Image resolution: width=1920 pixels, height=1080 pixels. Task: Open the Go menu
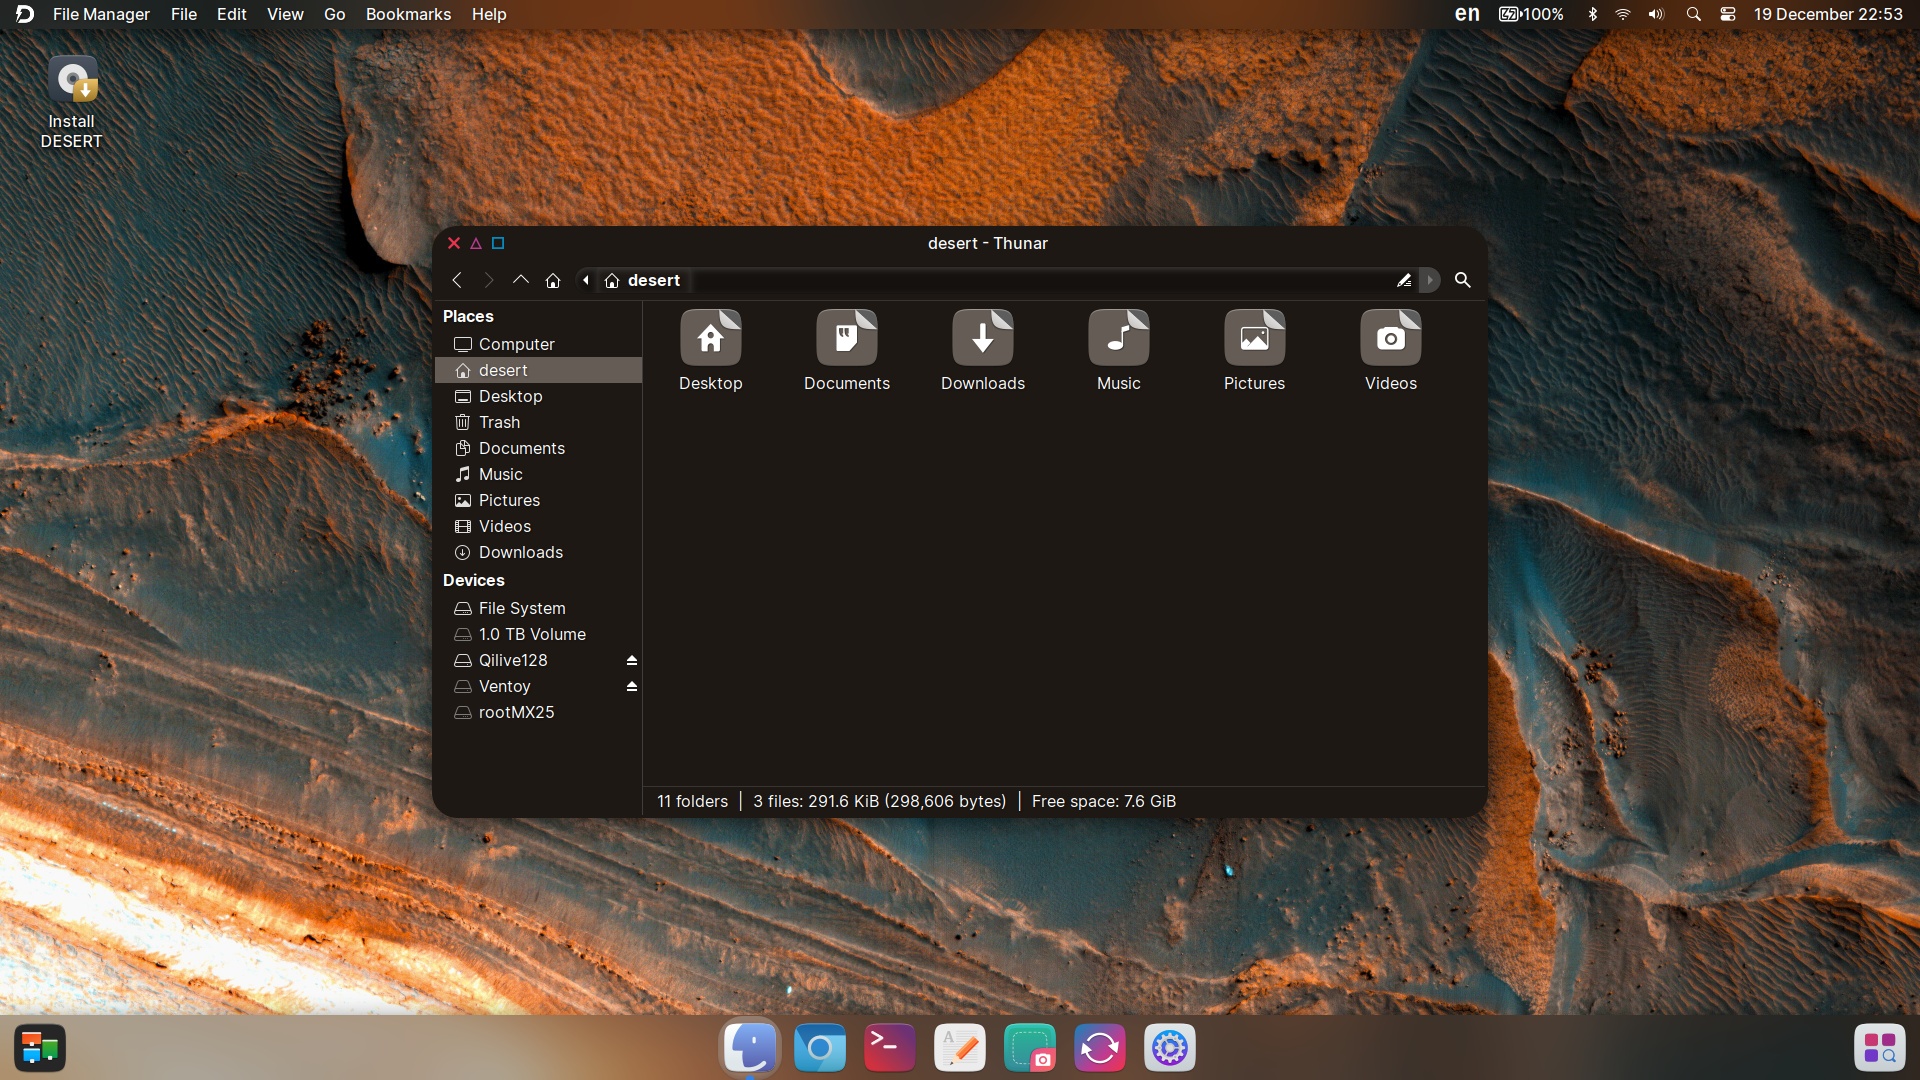point(335,14)
